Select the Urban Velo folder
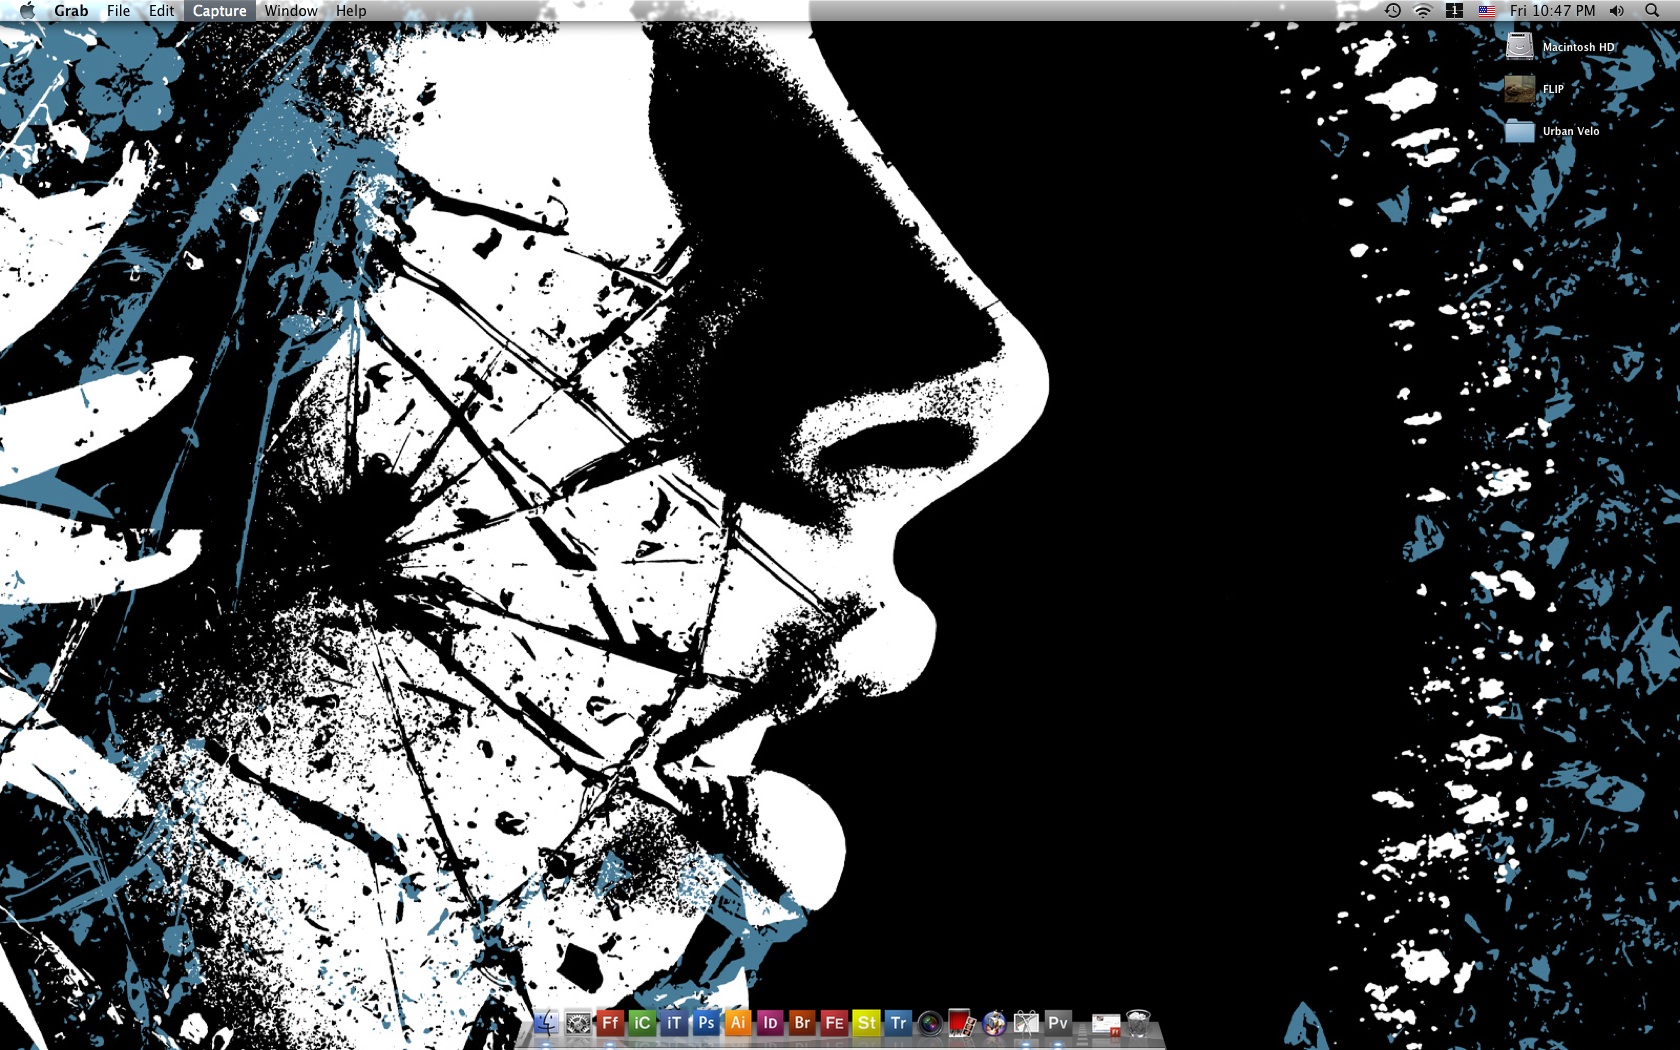Screen dimensions: 1680x1050 (1520, 131)
